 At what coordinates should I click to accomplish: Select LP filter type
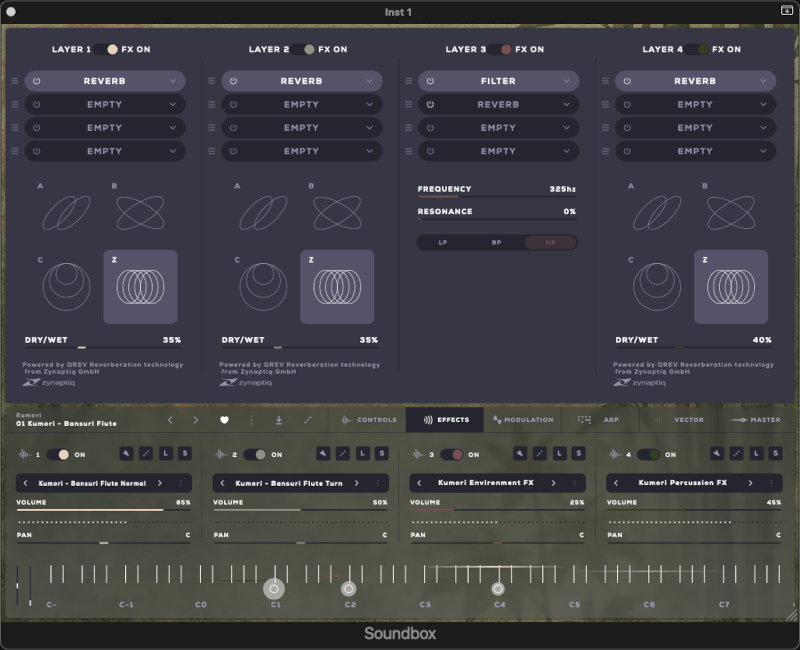[x=443, y=242]
